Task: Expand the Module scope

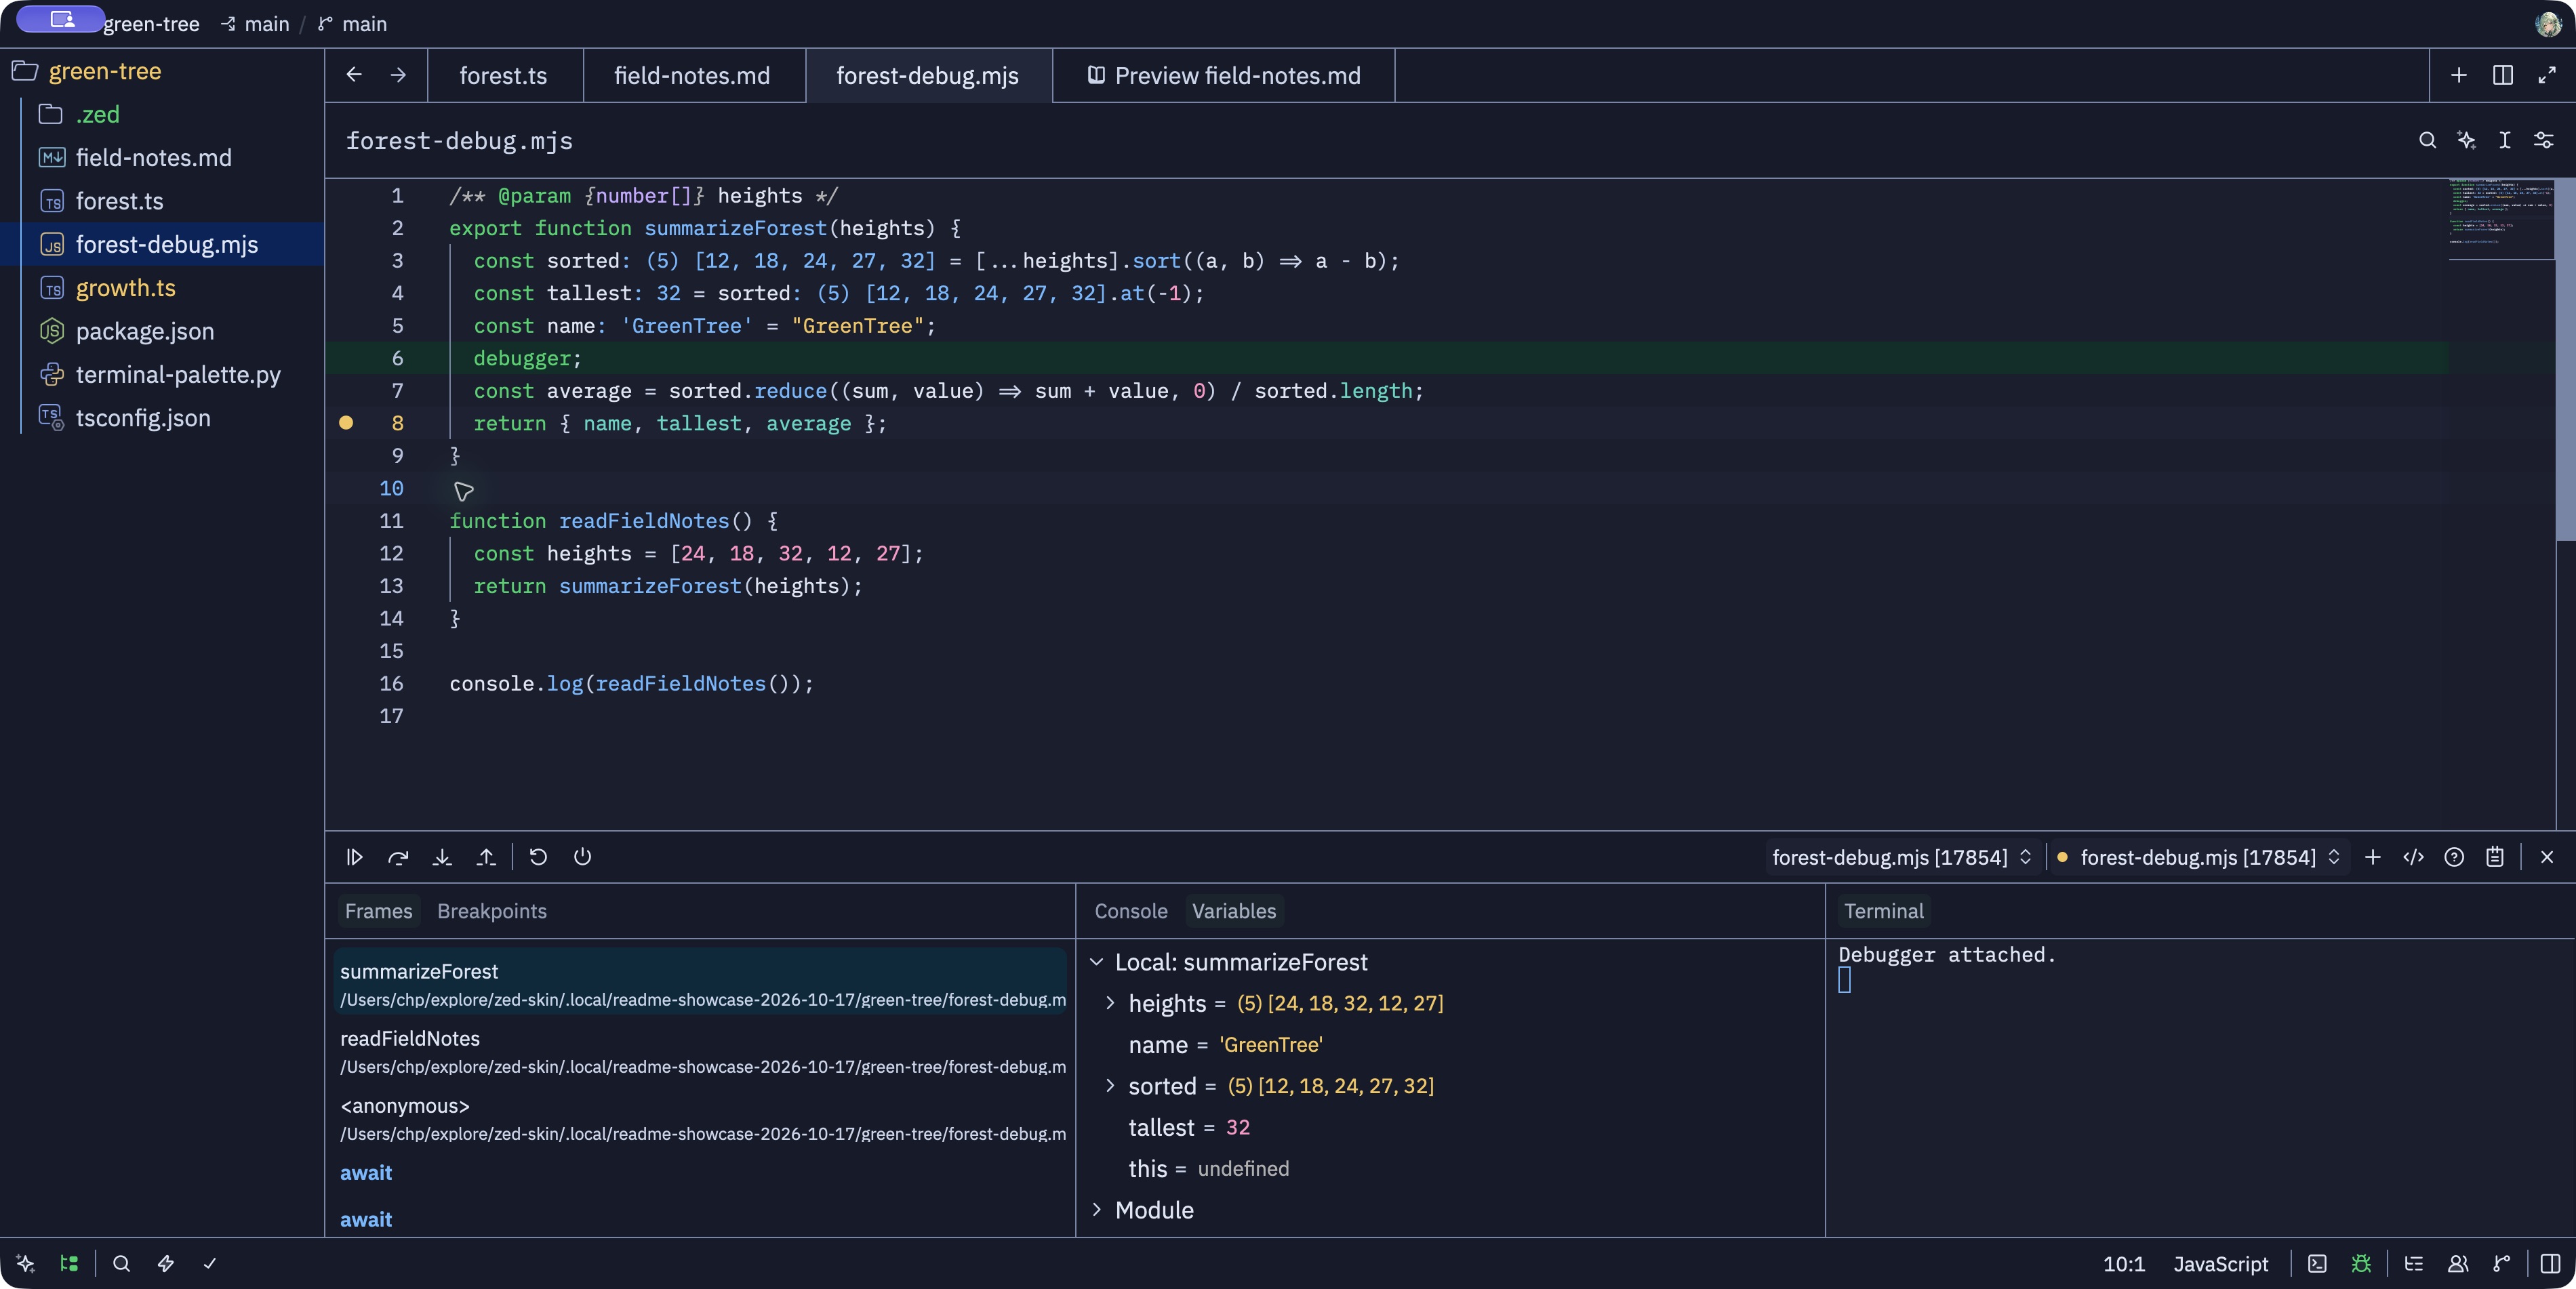Action: pyautogui.click(x=1096, y=1210)
